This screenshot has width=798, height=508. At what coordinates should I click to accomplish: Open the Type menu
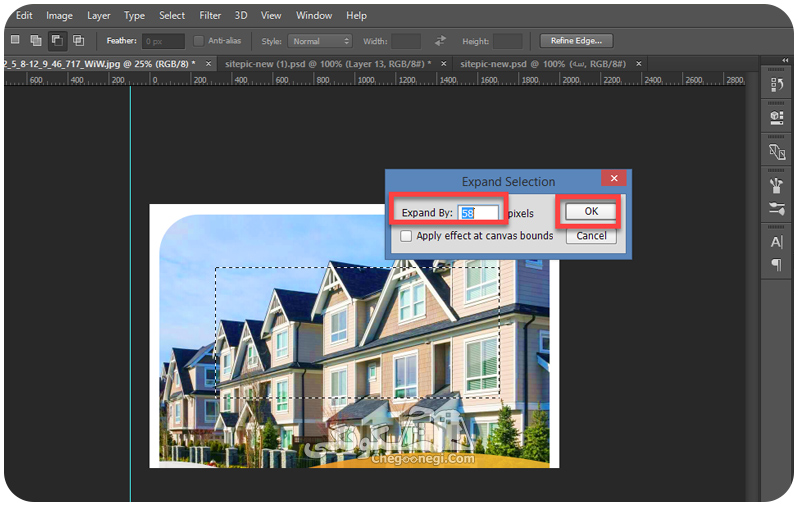(x=134, y=16)
